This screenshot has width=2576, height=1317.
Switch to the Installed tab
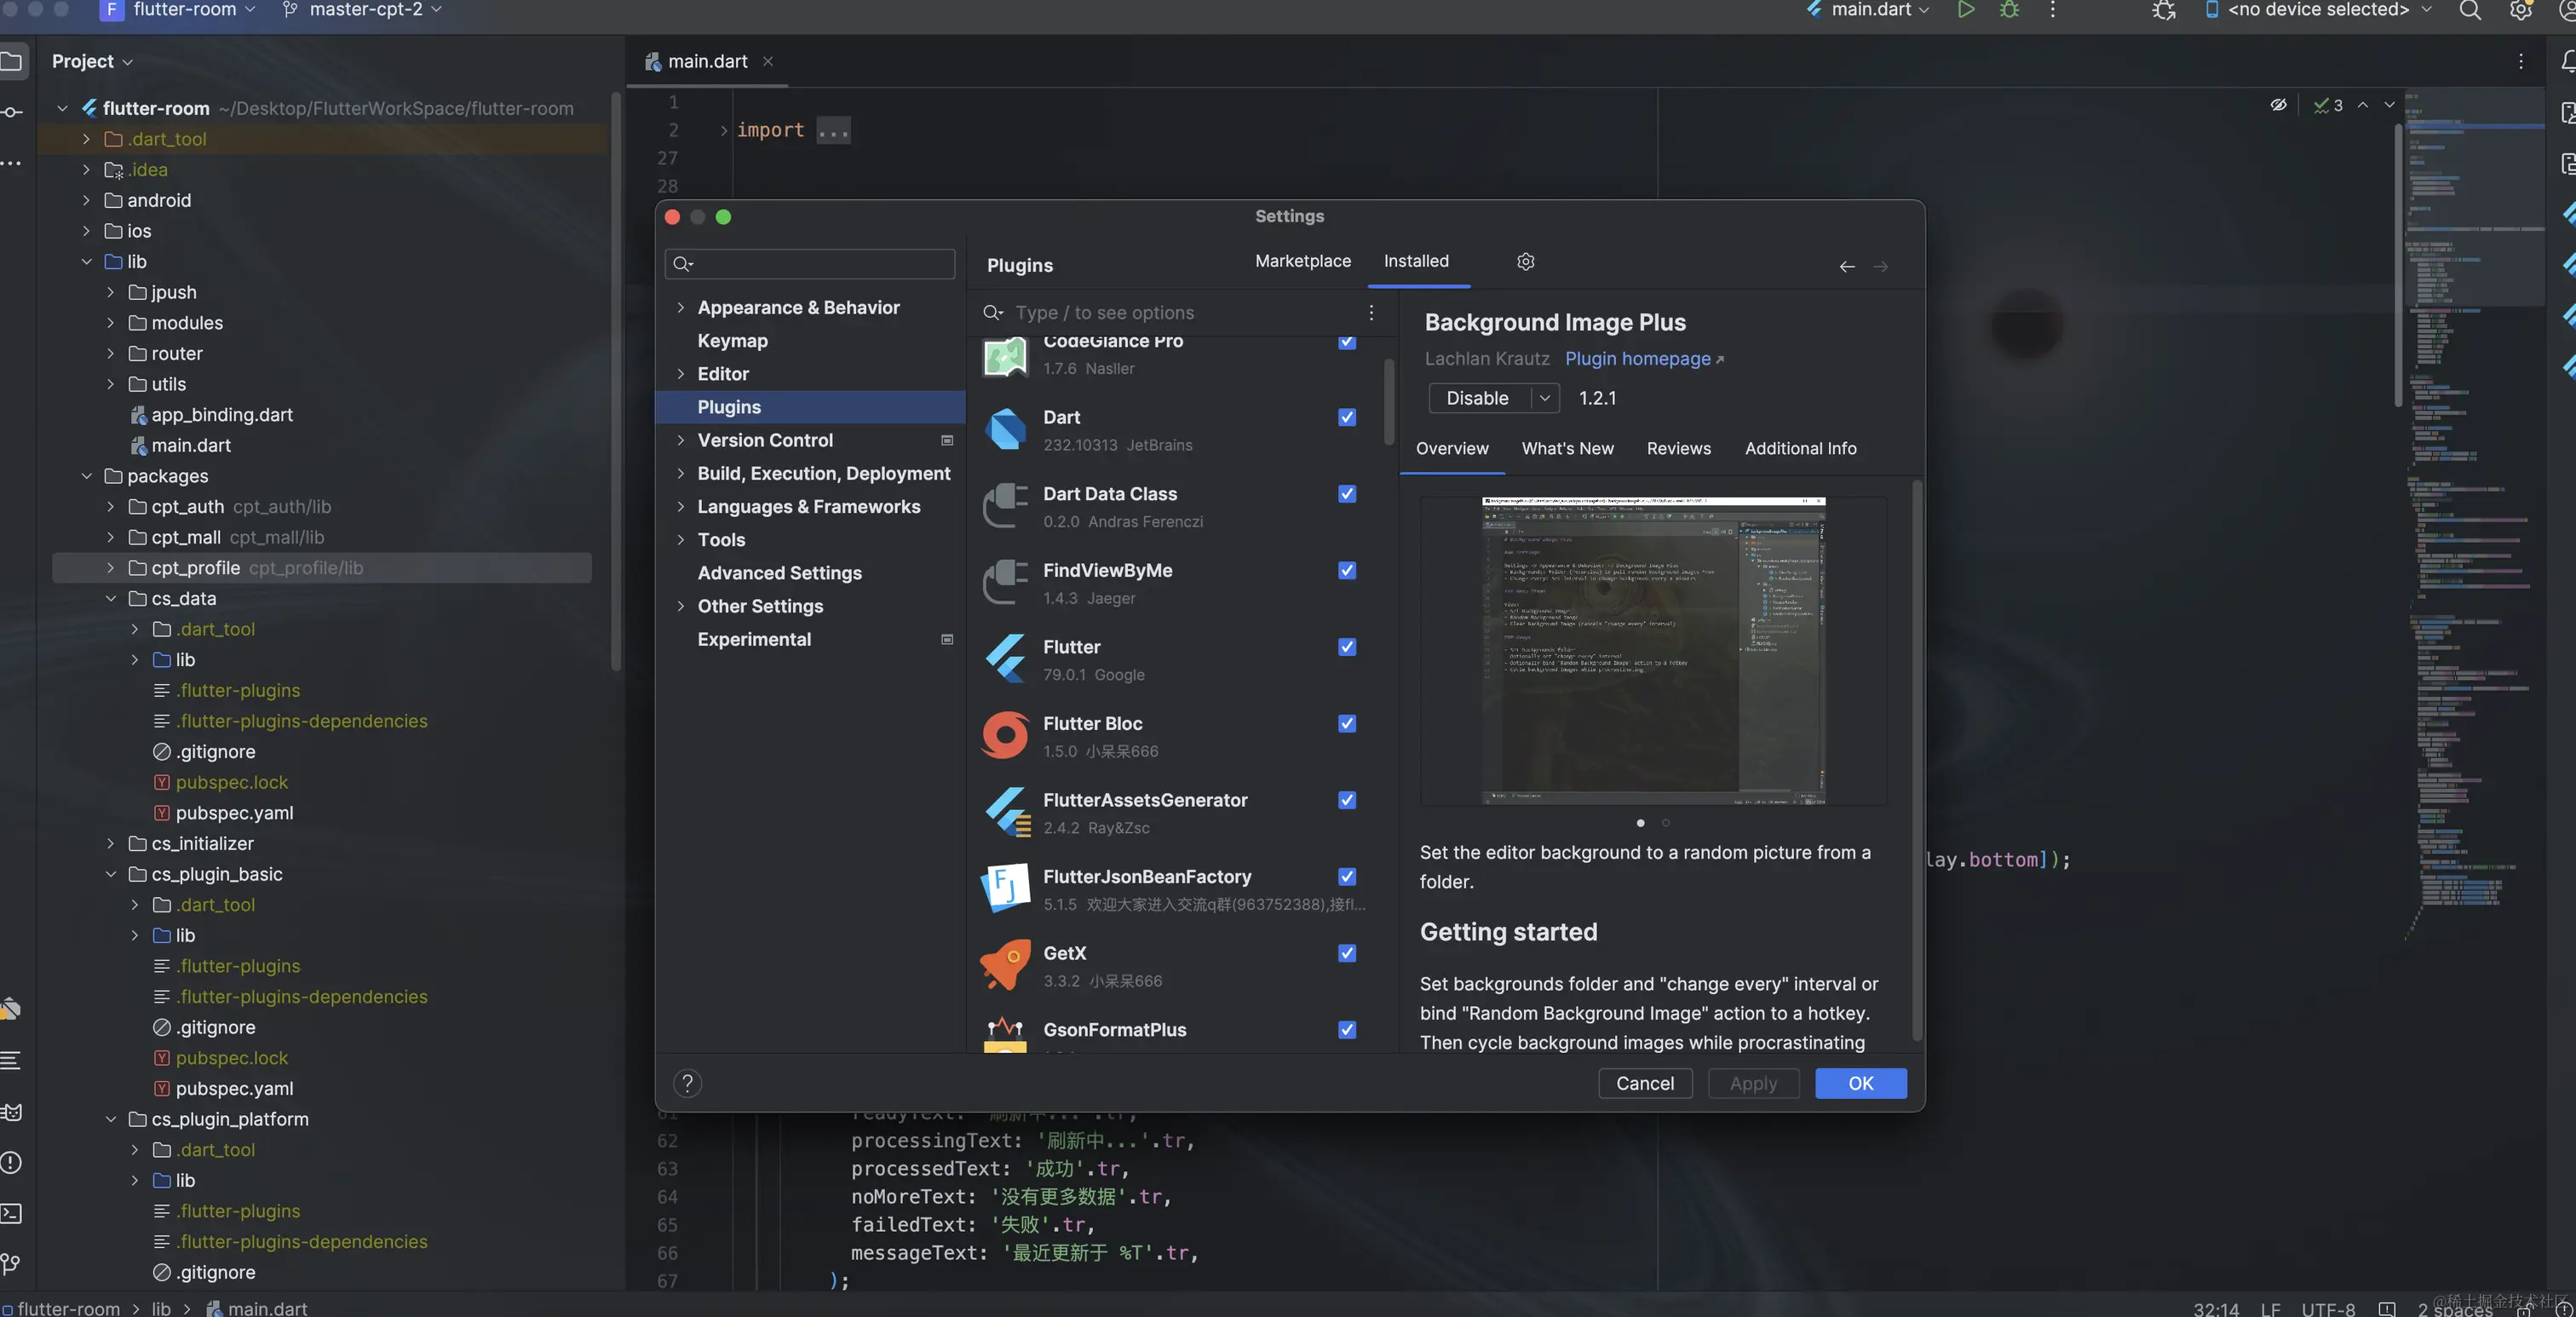point(1416,261)
